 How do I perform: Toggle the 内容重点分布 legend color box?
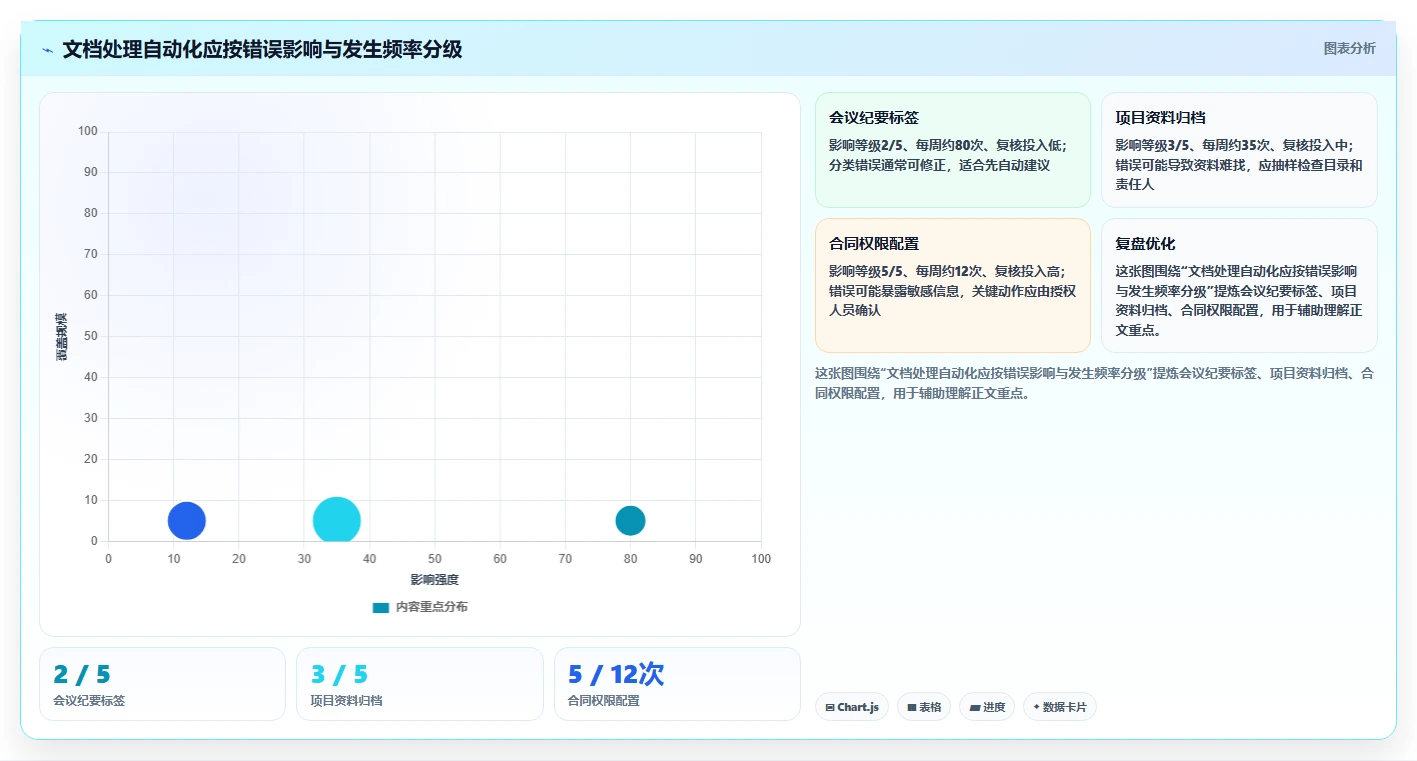click(380, 607)
